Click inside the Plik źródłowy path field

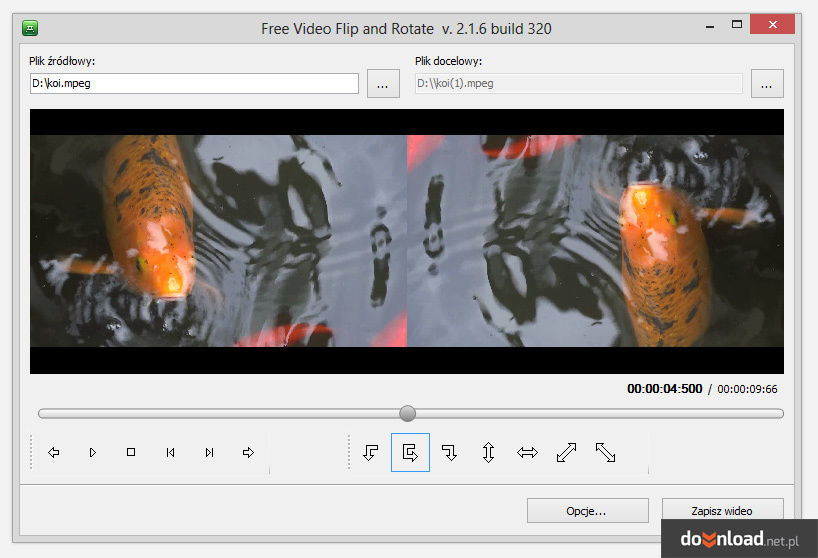click(194, 83)
